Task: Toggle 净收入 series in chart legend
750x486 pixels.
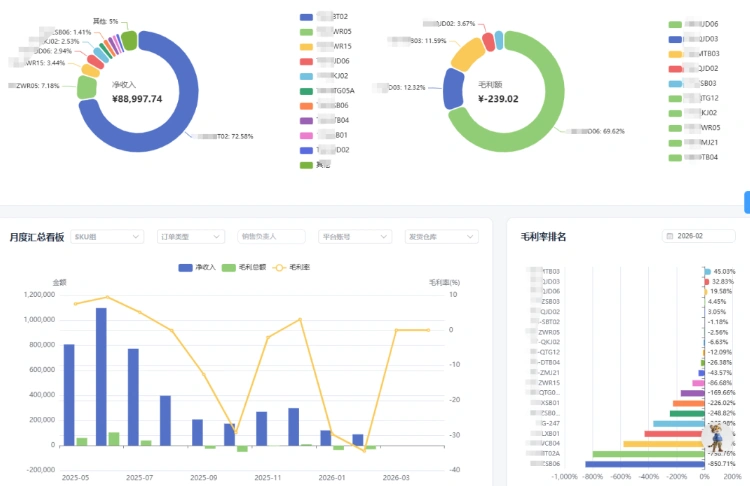Action: pos(197,267)
